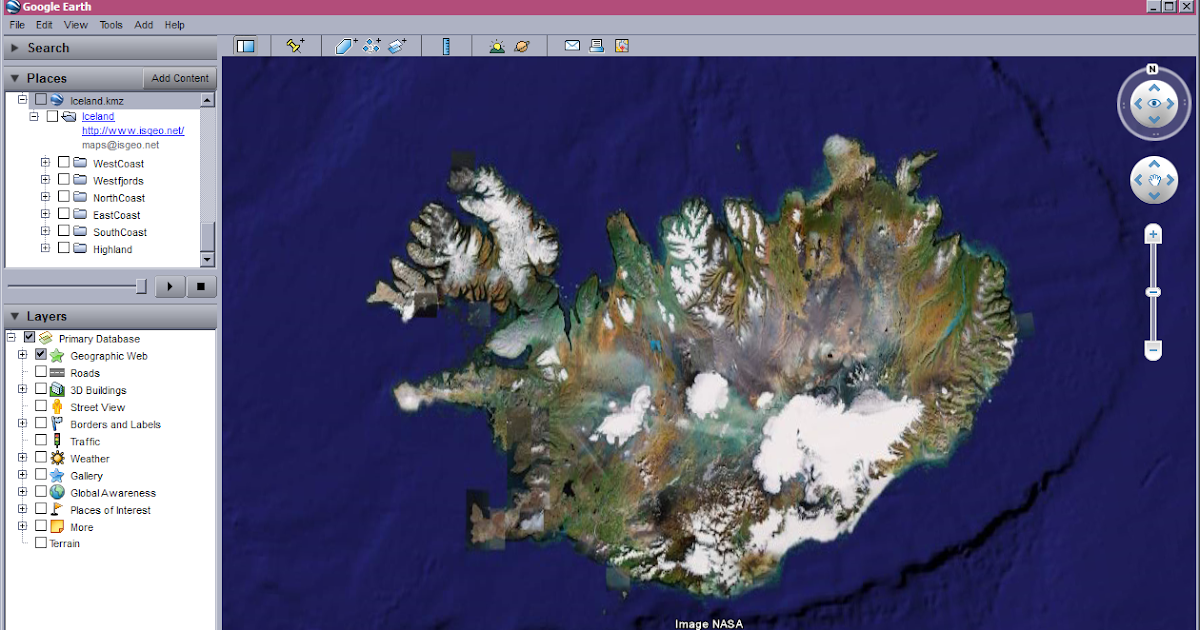Switch to Sky view mode
The width and height of the screenshot is (1200, 630).
[x=522, y=45]
